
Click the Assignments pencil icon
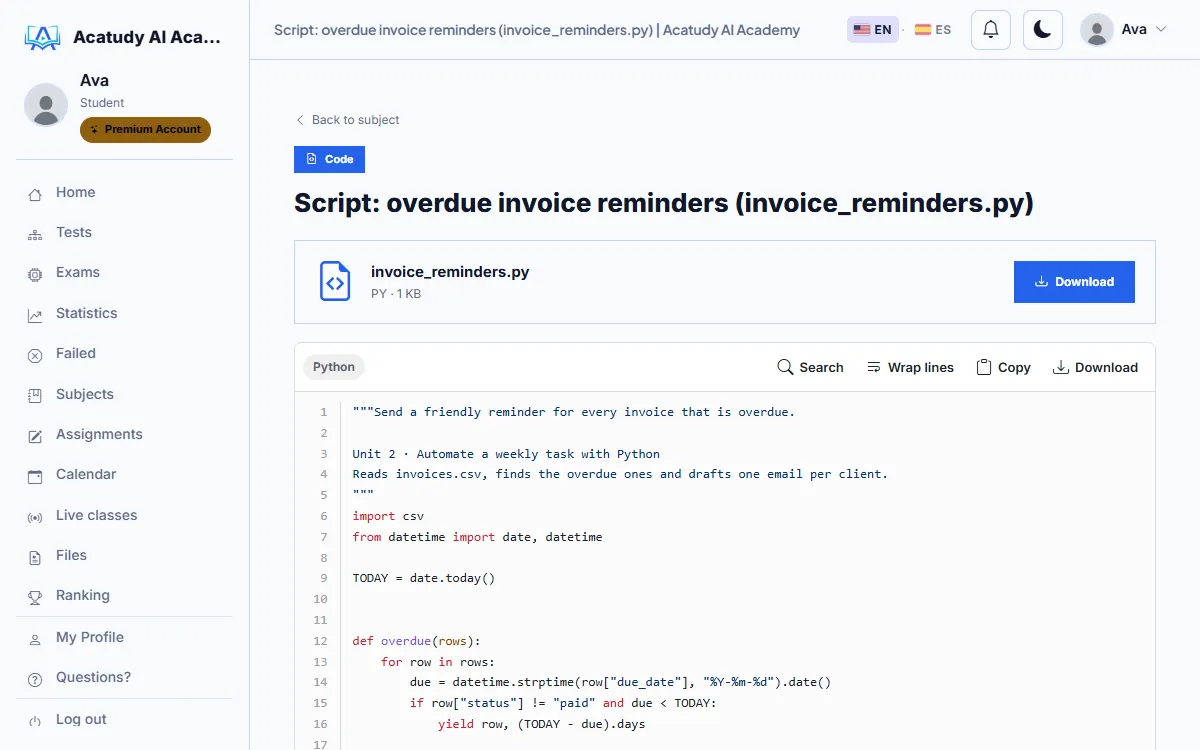(x=35, y=436)
